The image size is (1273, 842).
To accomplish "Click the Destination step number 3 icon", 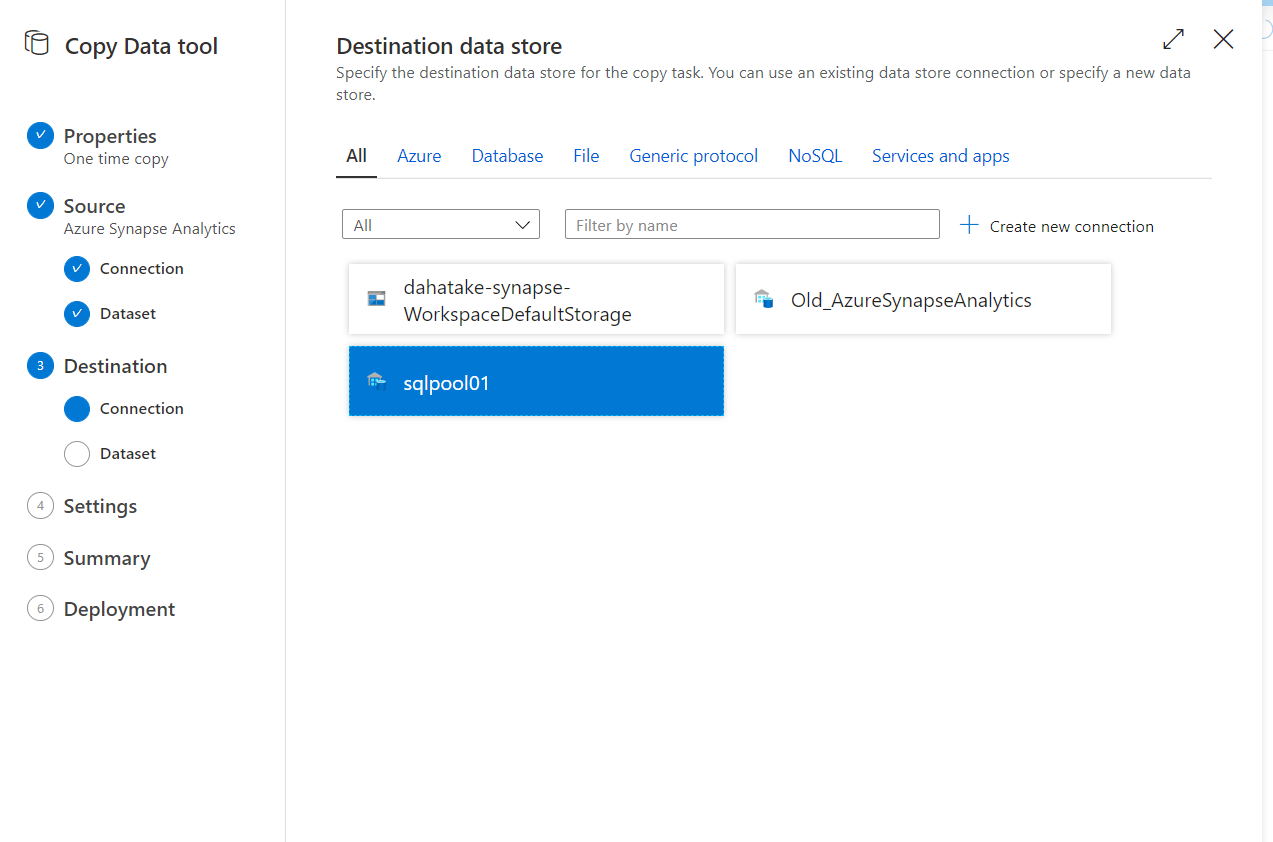I will (x=40, y=365).
